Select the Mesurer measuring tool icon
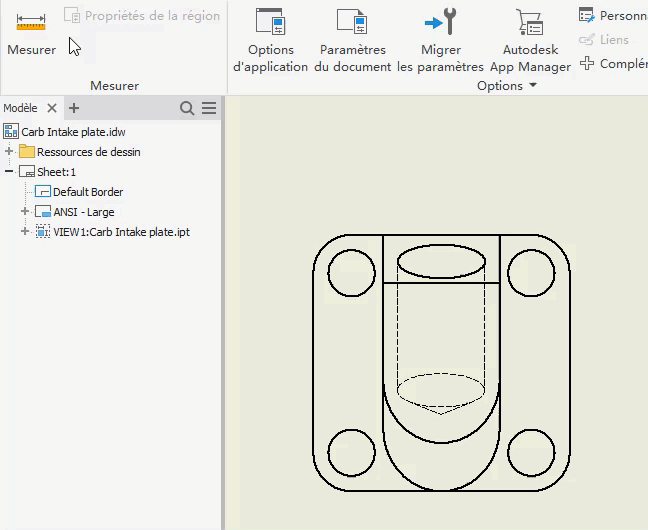The height and width of the screenshot is (530, 648). click(31, 21)
